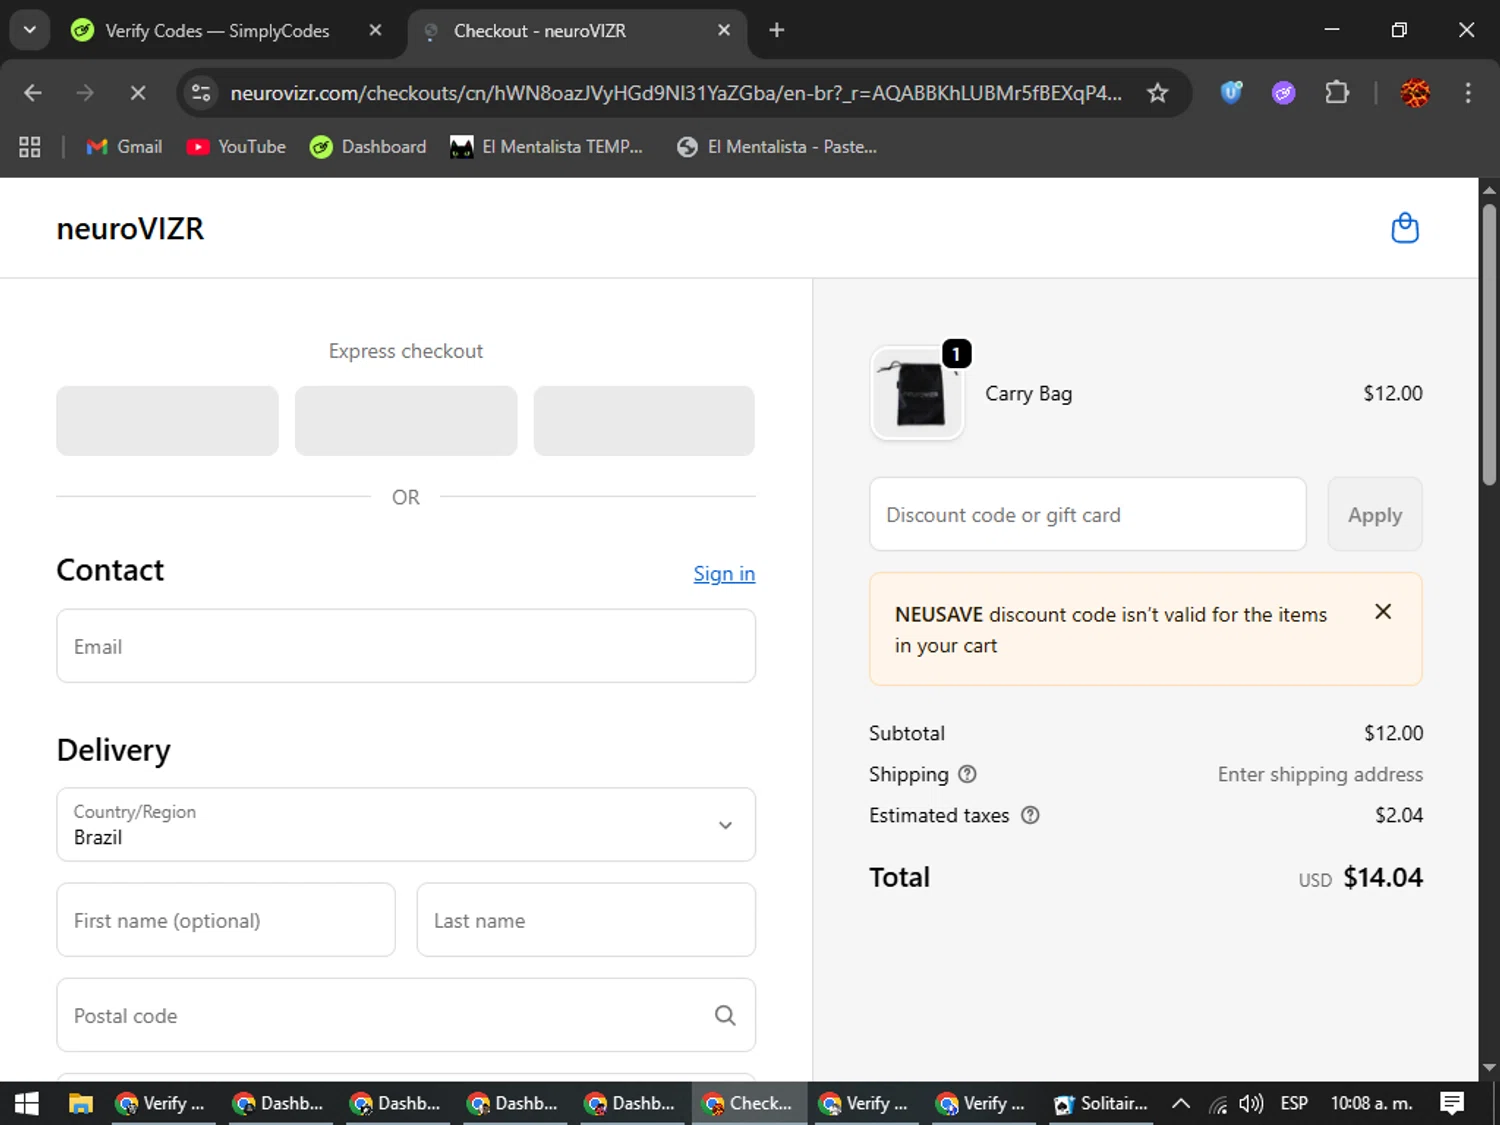Open the YouTube bookmark
Viewport: 1500px width, 1125px height.
click(x=236, y=147)
